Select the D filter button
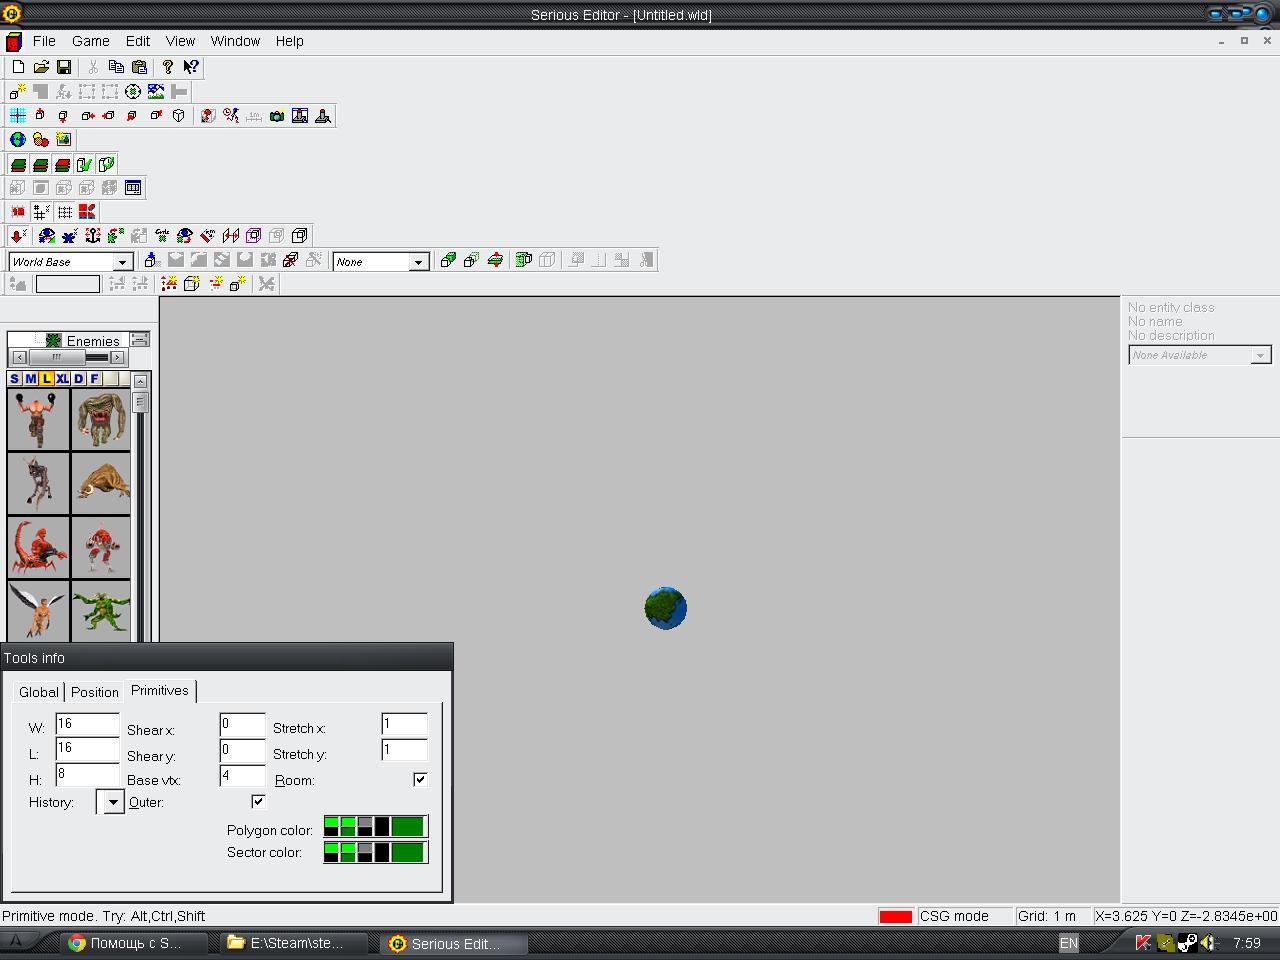The width and height of the screenshot is (1280, 960). pos(79,379)
